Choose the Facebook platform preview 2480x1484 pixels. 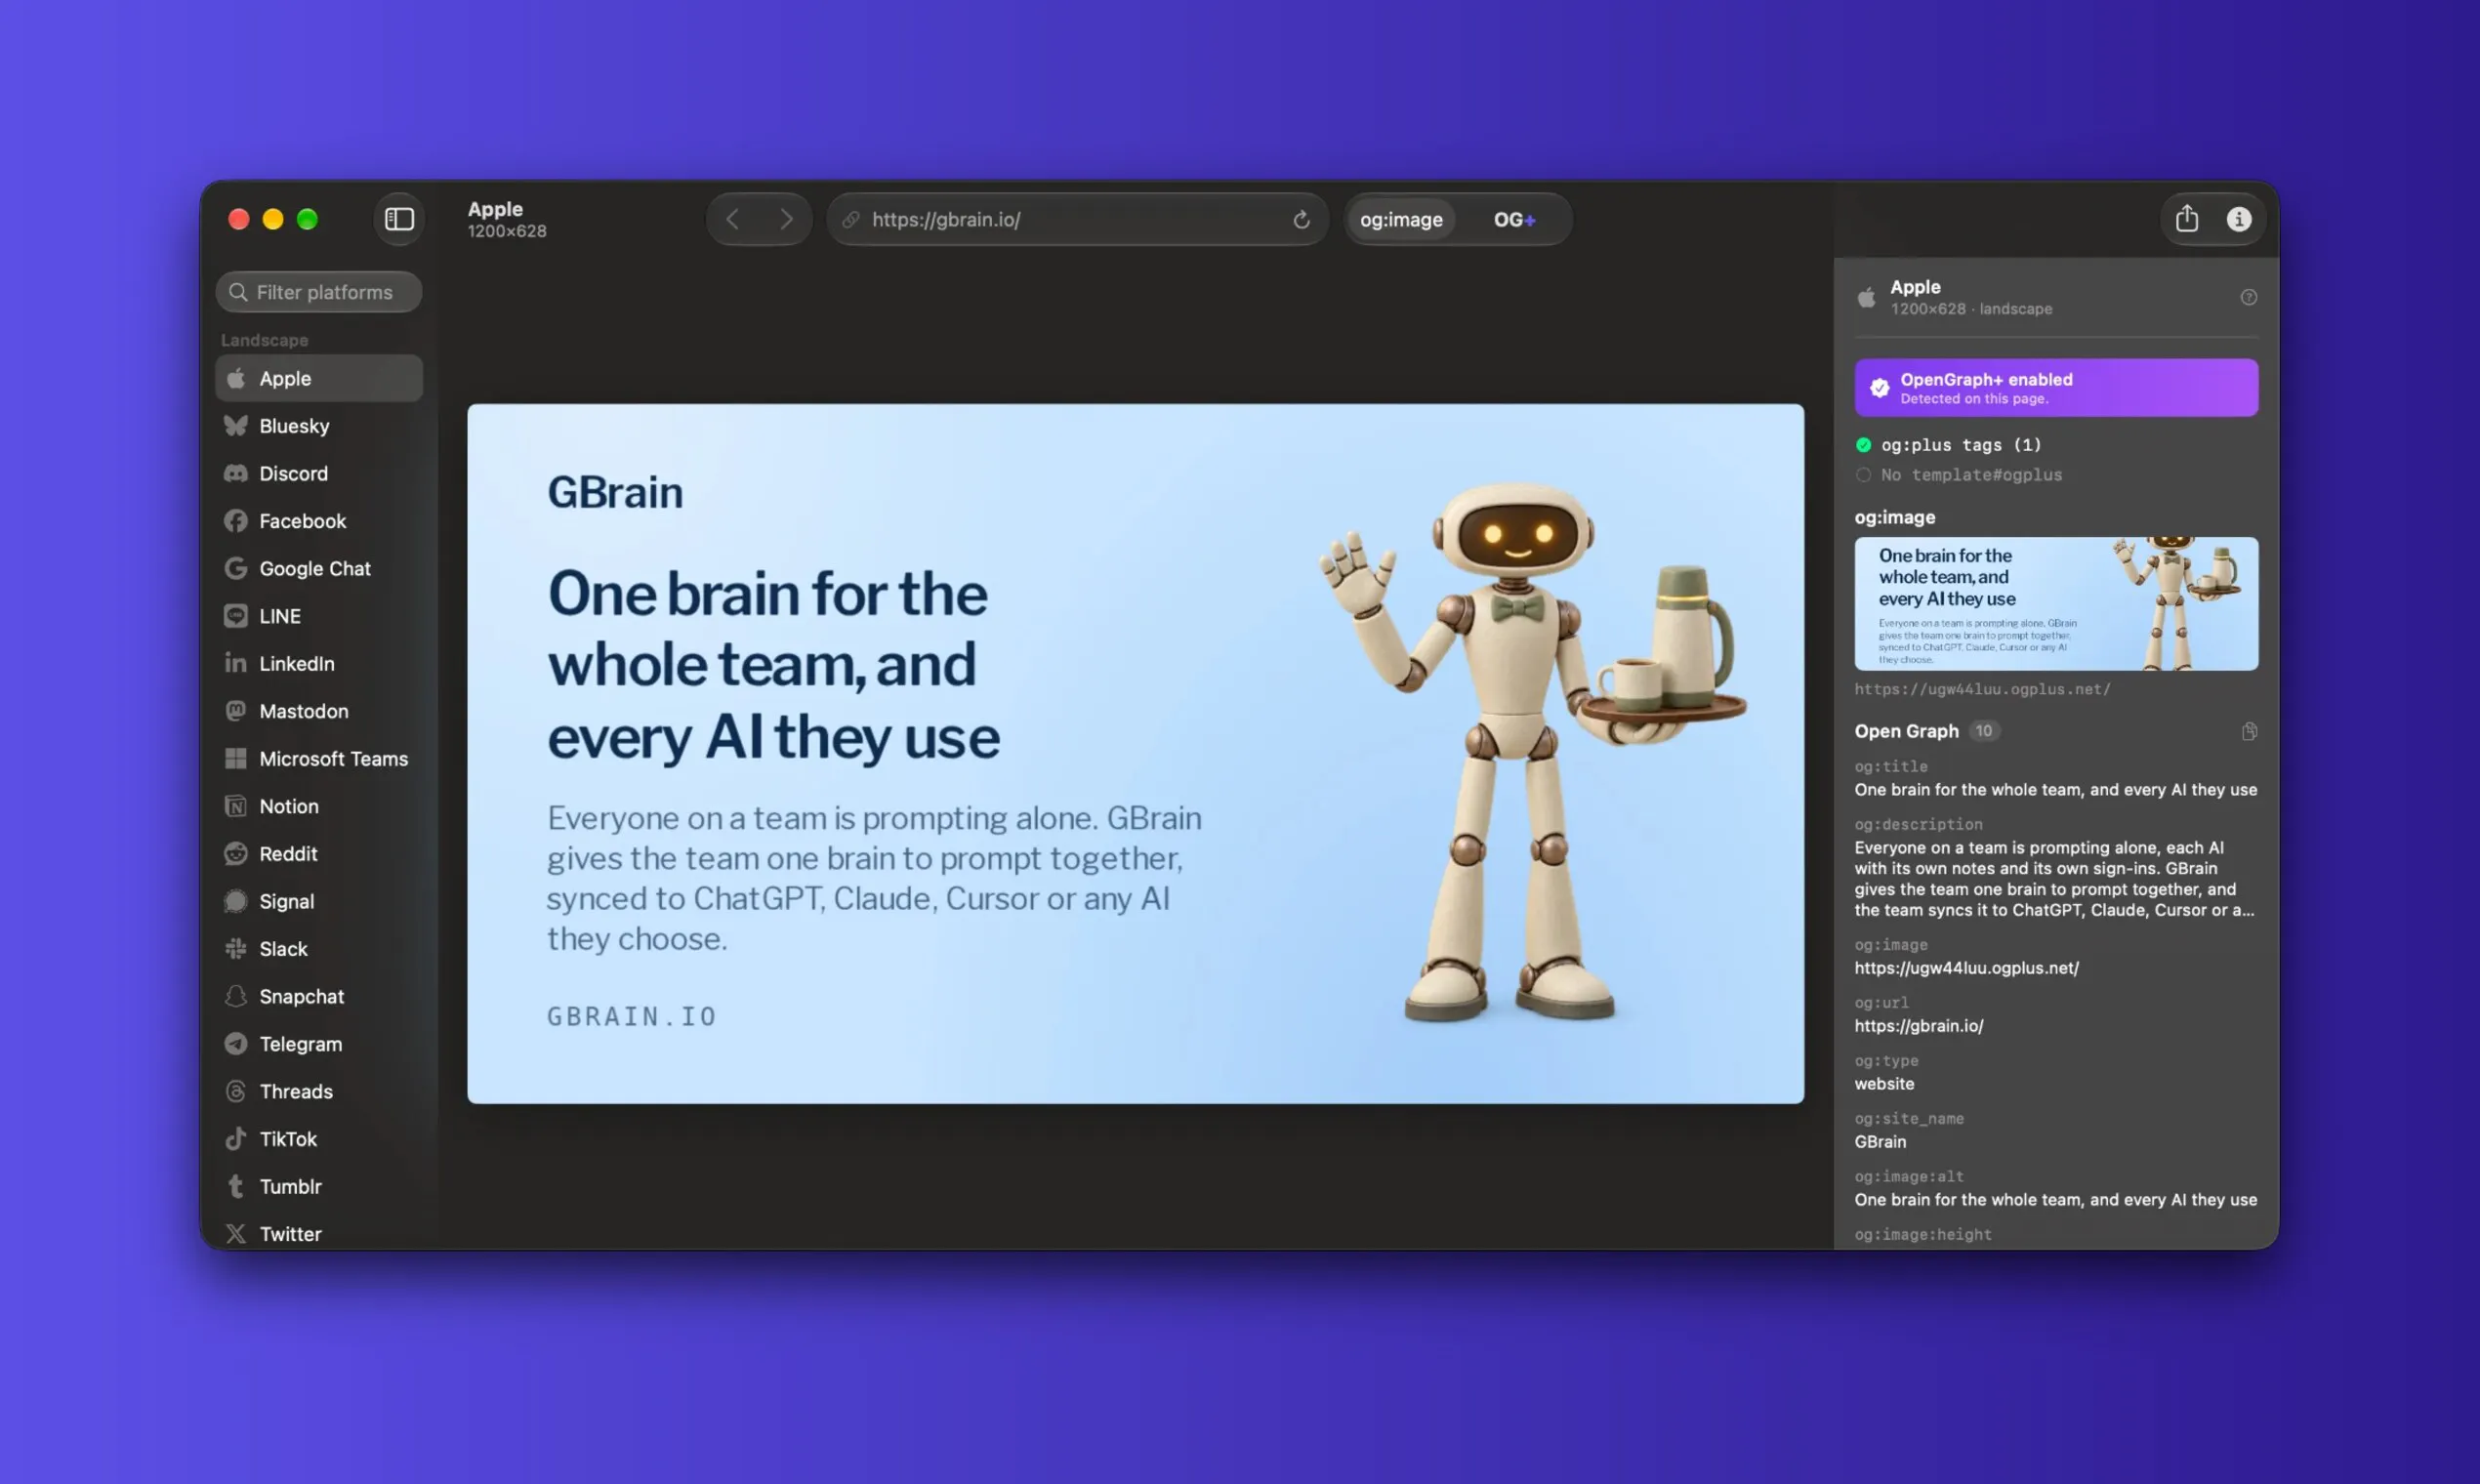[319, 521]
